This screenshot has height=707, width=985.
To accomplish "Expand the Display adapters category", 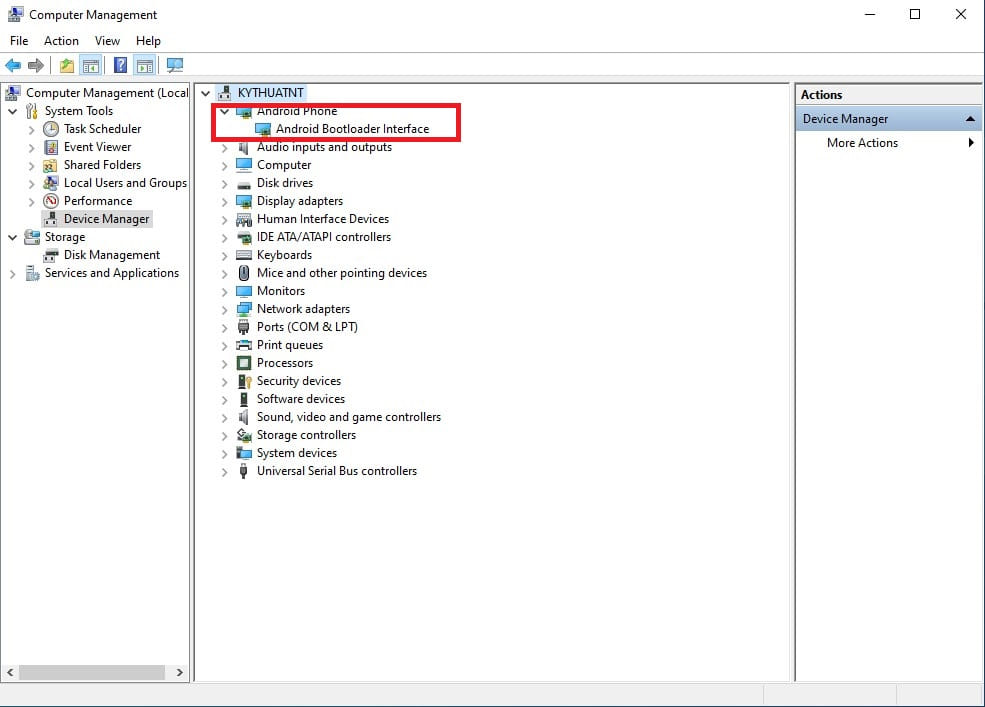I will tap(224, 202).
